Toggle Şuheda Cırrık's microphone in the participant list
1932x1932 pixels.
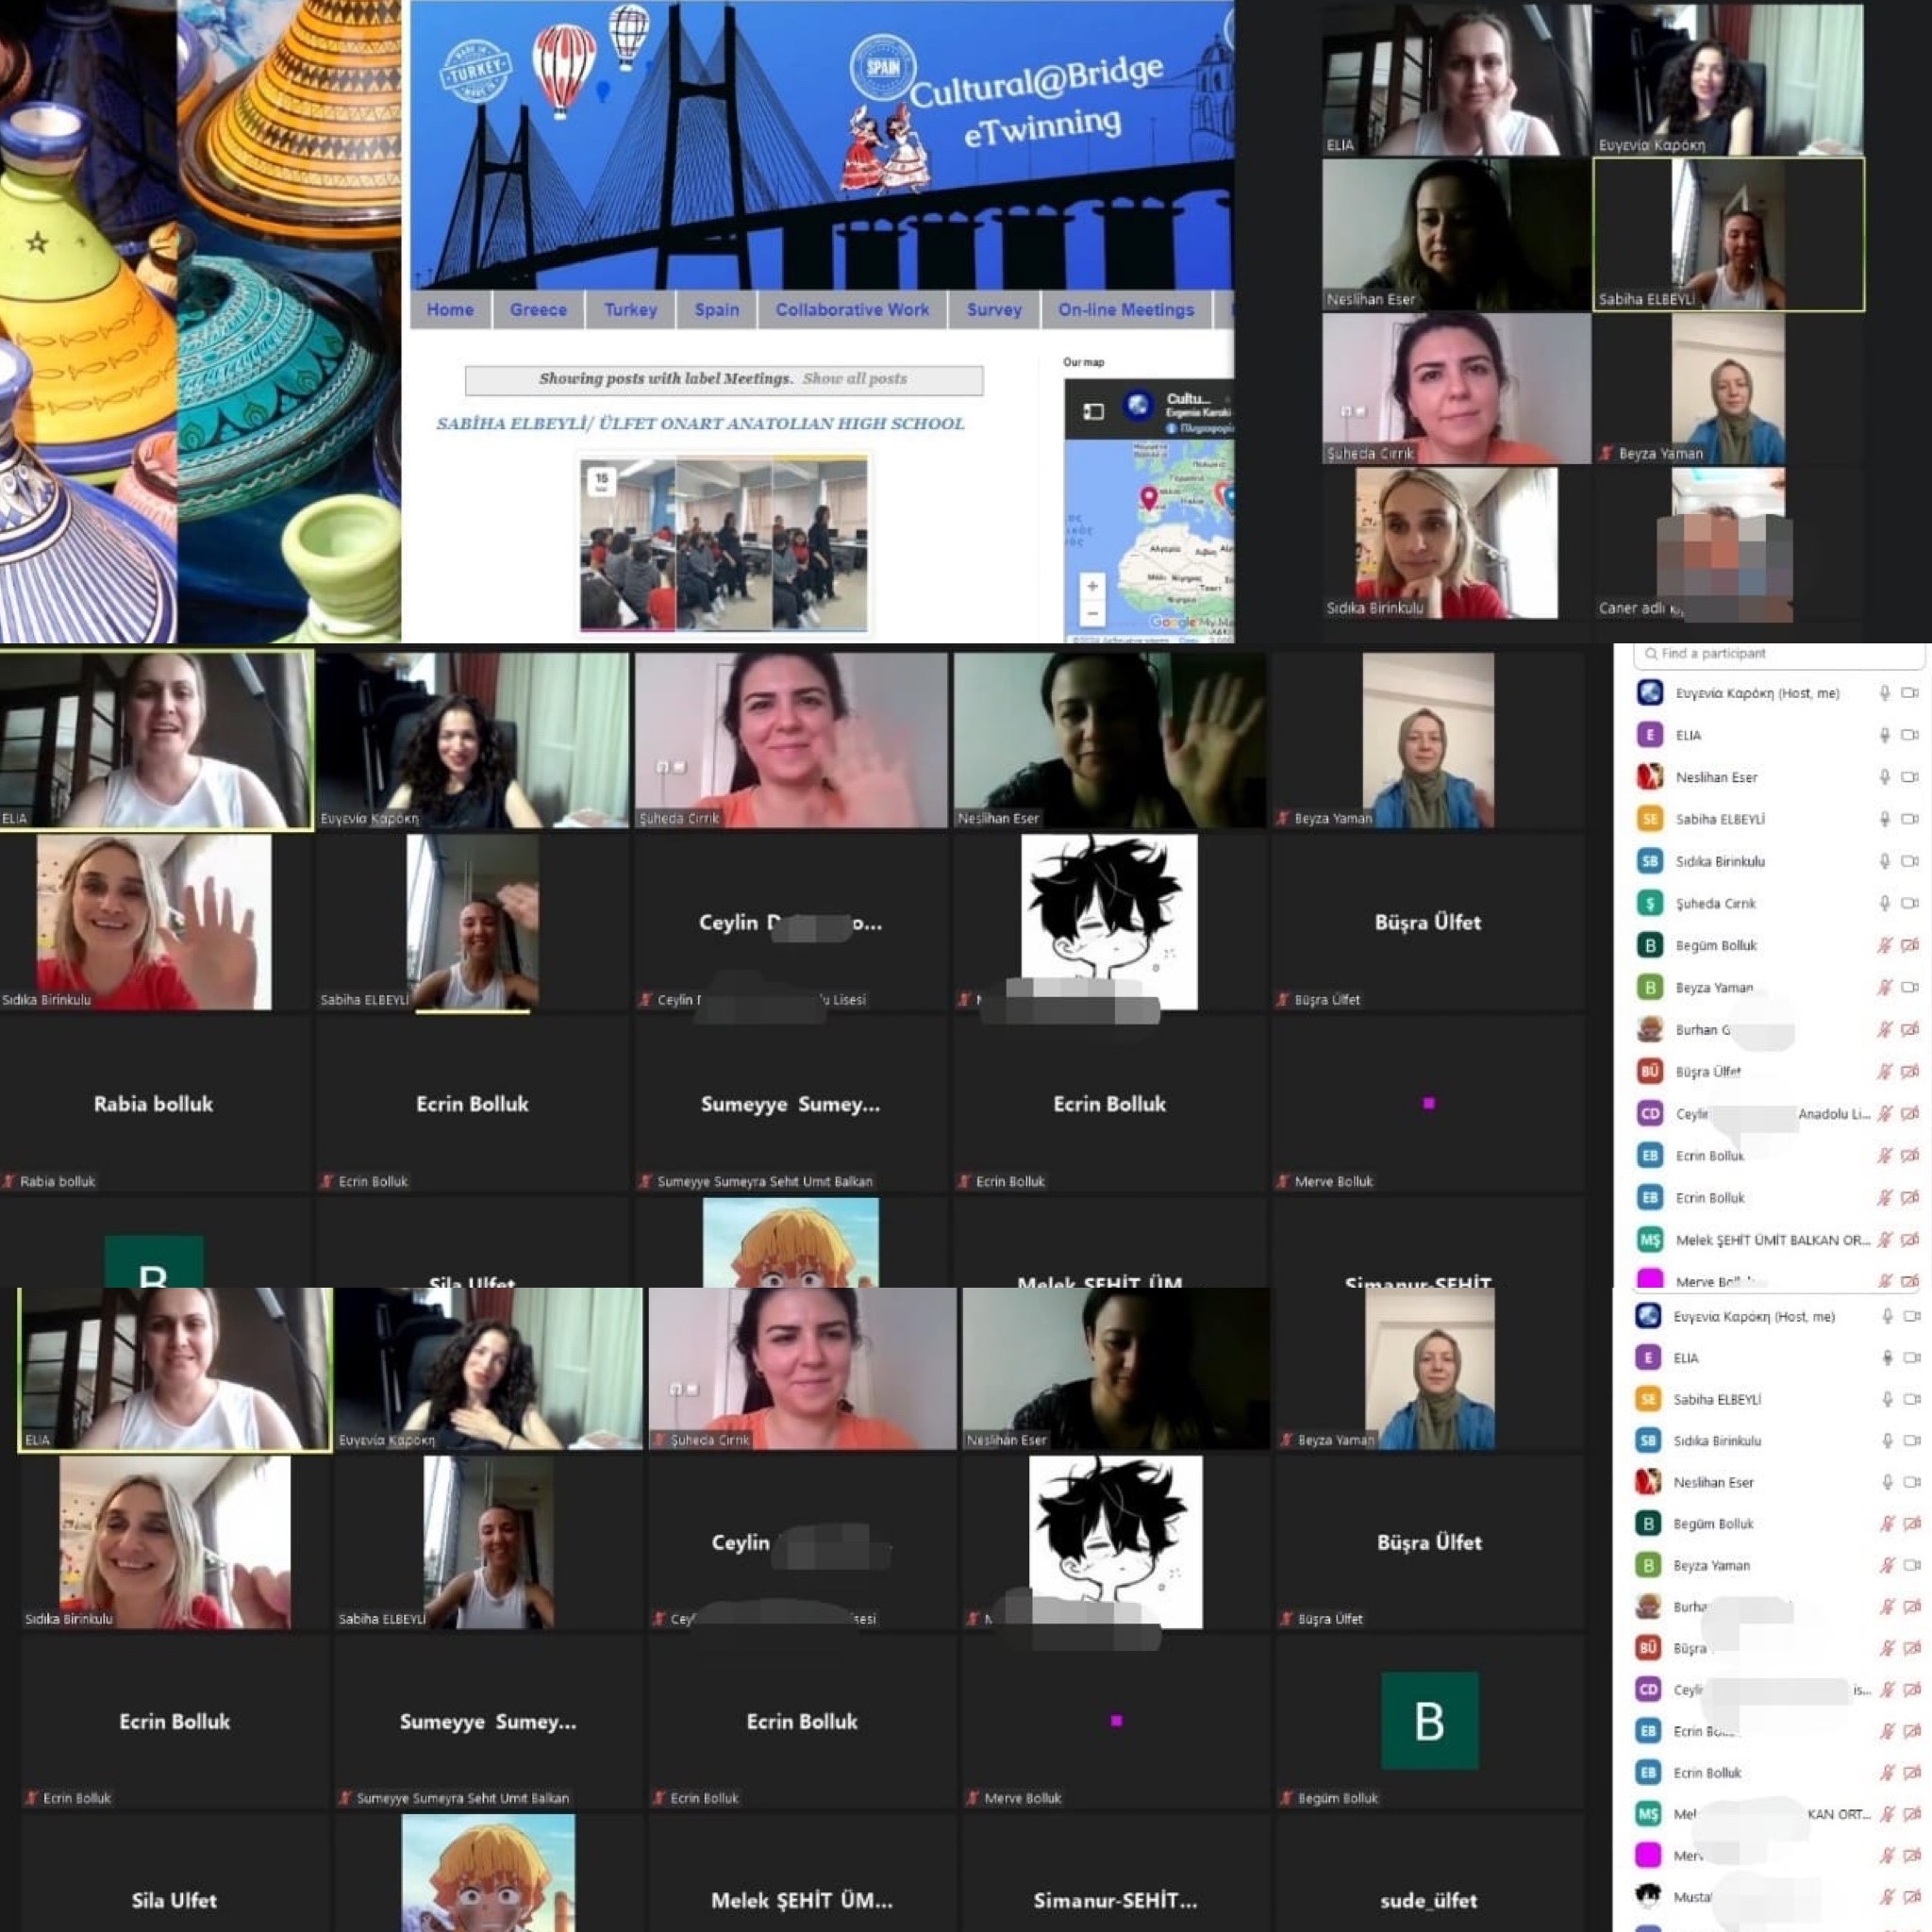1884,903
